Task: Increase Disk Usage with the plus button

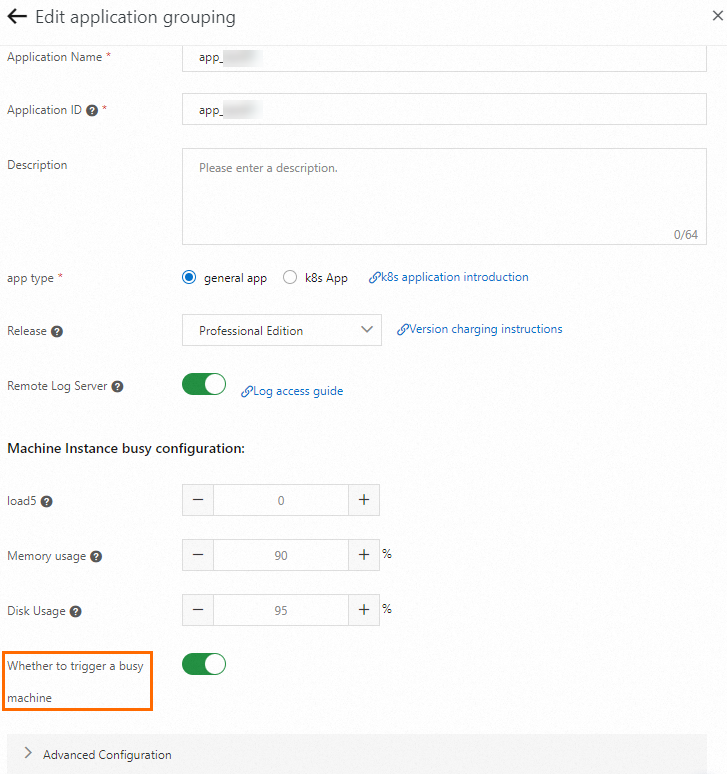Action: pos(364,610)
